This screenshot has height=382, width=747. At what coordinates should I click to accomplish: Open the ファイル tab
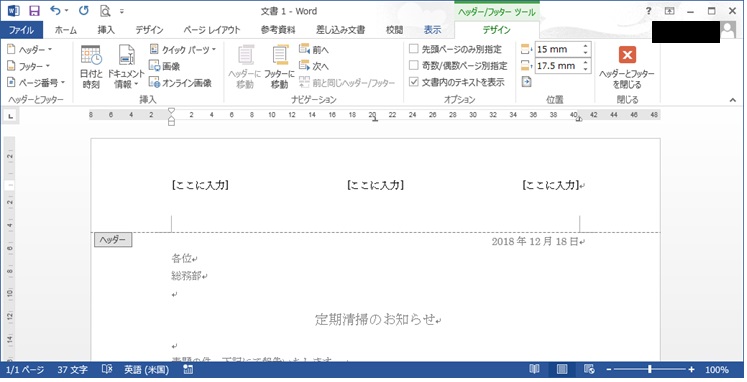(x=21, y=30)
